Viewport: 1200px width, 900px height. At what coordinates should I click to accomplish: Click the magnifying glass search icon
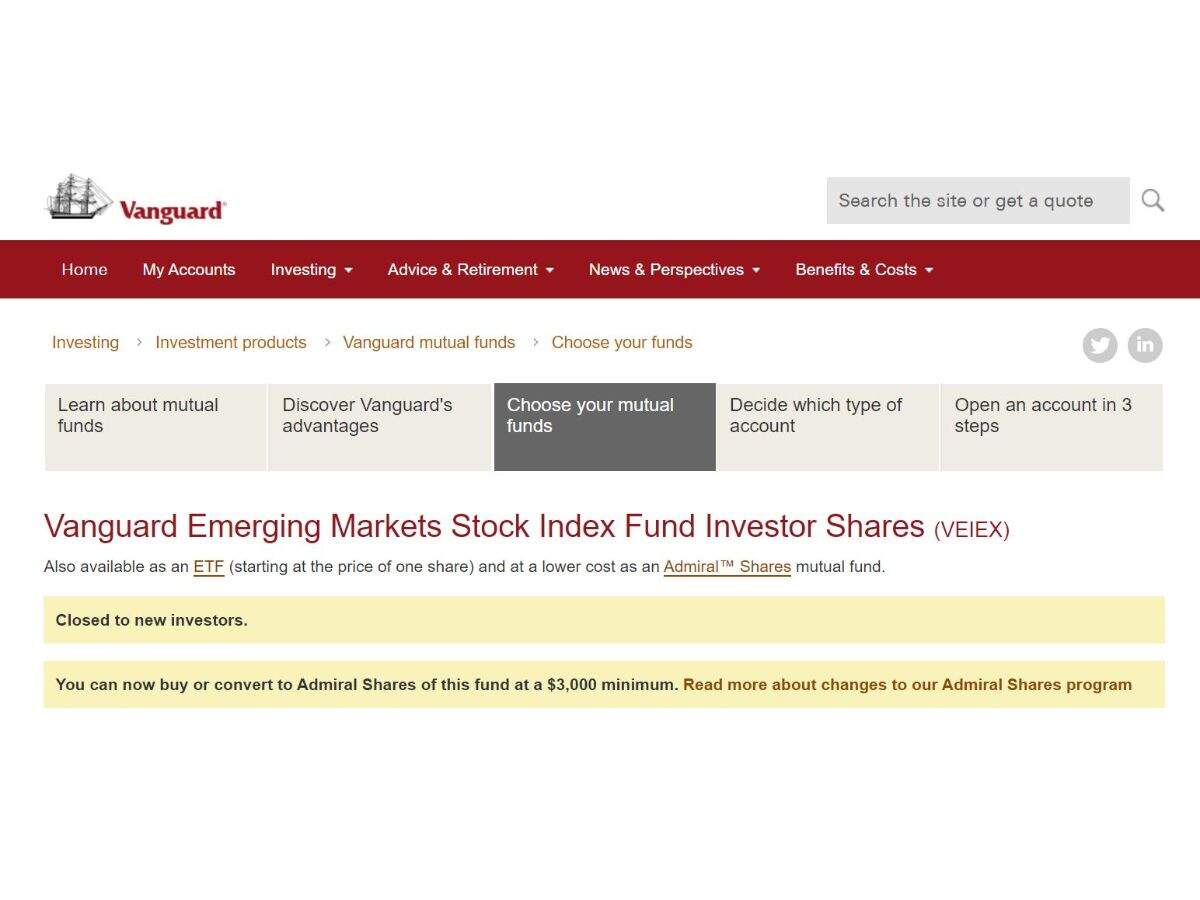coord(1153,200)
